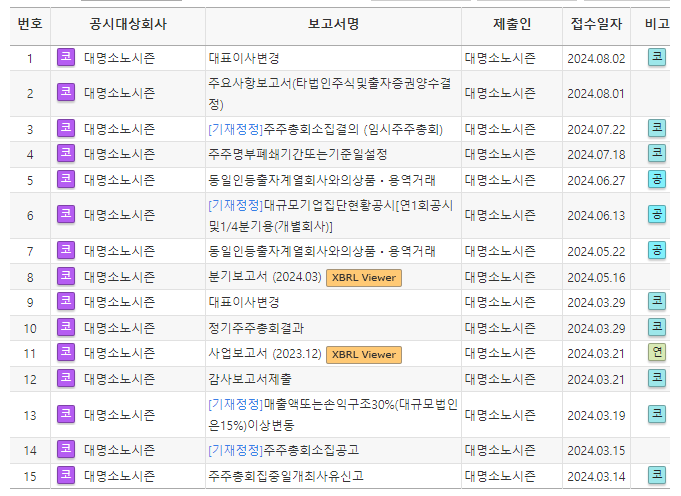Click the teal 코 remark icon for 2024.07.18
Screen dimensions: 681x496
(x=657, y=154)
